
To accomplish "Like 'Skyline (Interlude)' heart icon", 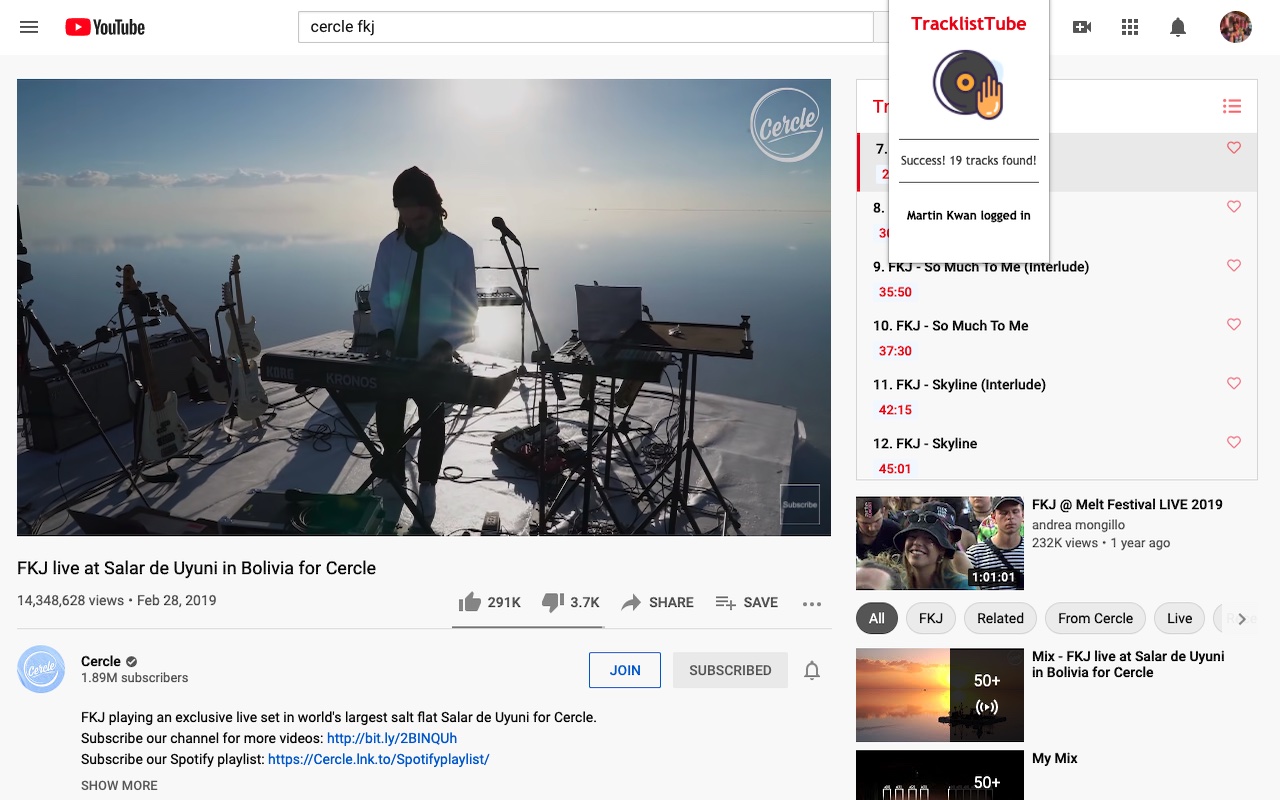I will point(1234,384).
